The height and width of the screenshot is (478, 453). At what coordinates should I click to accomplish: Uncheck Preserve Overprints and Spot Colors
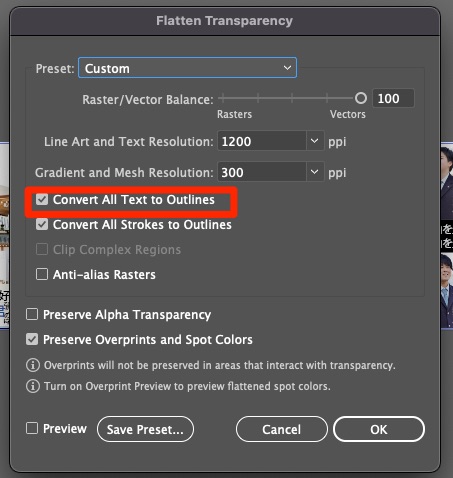pos(32,339)
